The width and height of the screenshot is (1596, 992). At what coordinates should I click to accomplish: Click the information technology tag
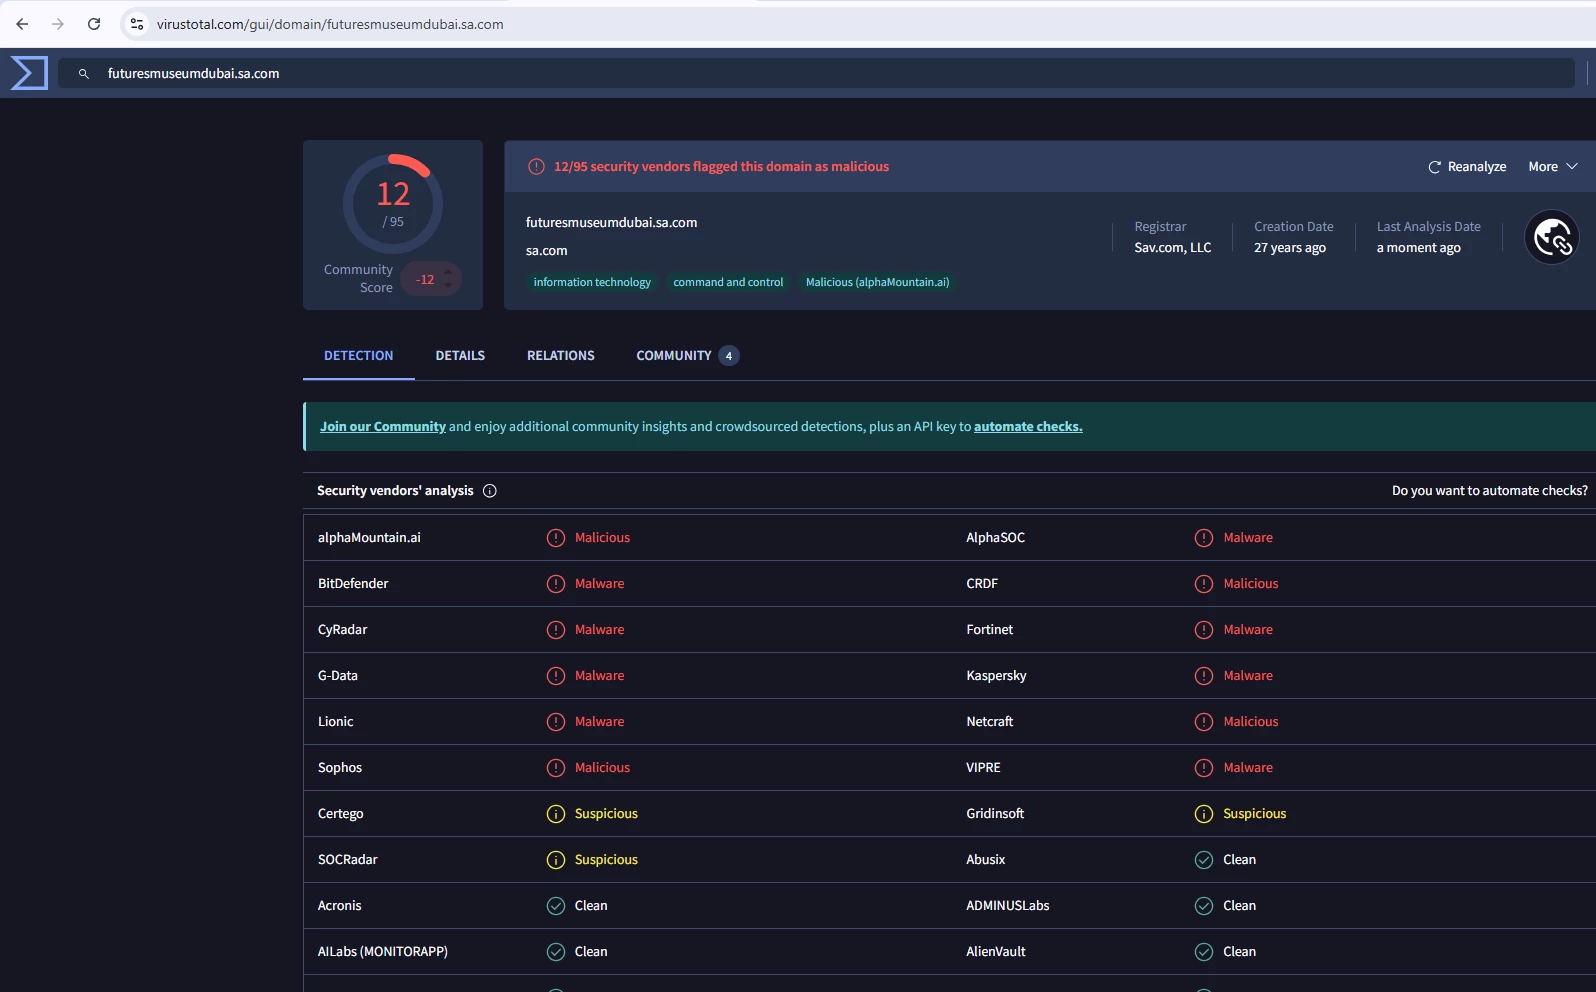(592, 282)
